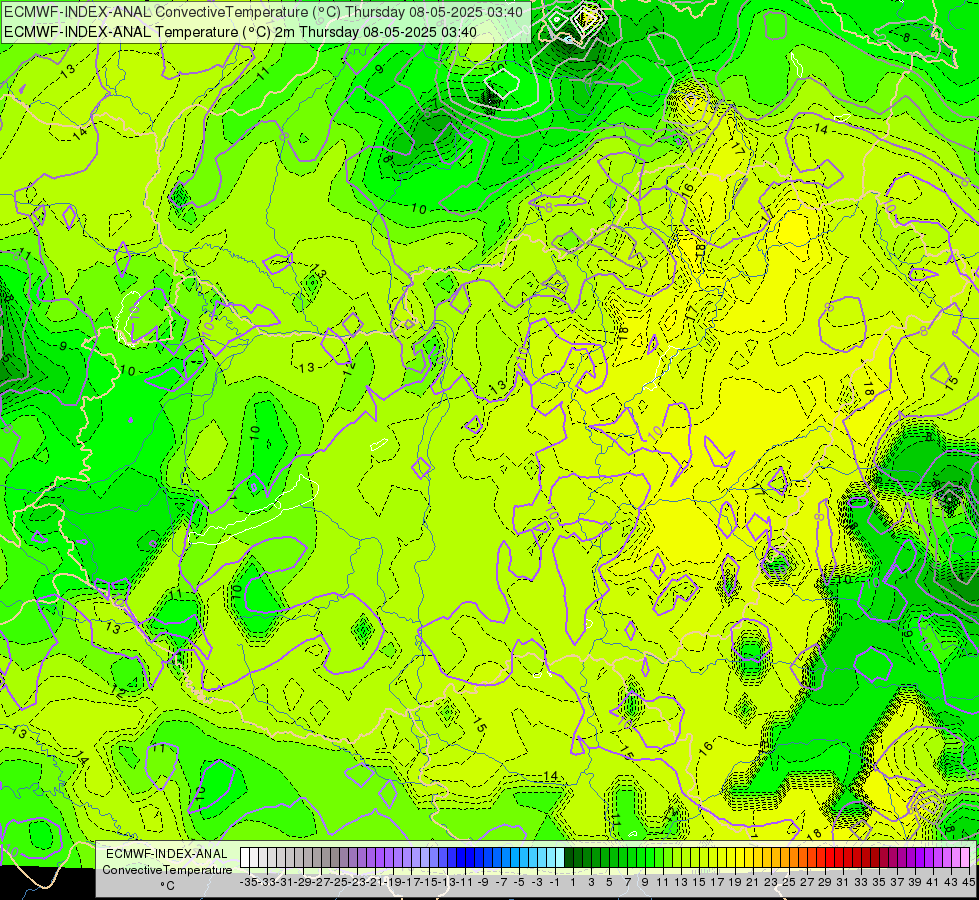Click the '-21' value on the legend scale
This screenshot has height=900, width=979.
click(x=375, y=882)
